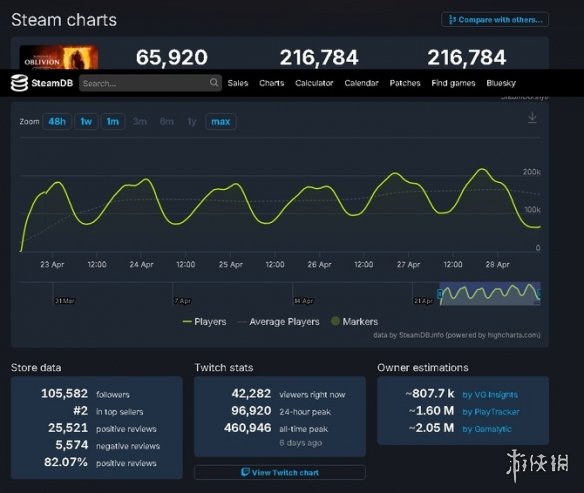The width and height of the screenshot is (584, 493).
Task: Click the SteamDB database logo icon
Action: pyautogui.click(x=19, y=83)
